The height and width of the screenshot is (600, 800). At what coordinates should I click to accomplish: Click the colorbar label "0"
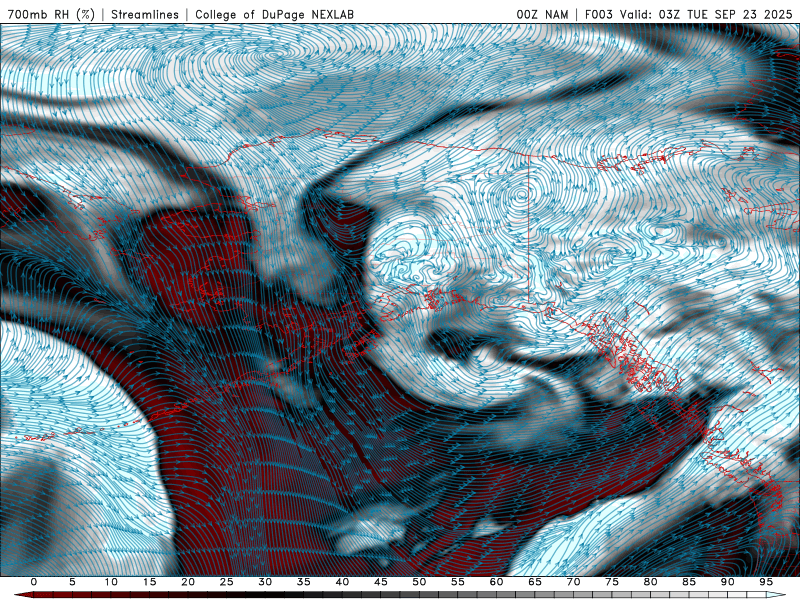[x=34, y=582]
